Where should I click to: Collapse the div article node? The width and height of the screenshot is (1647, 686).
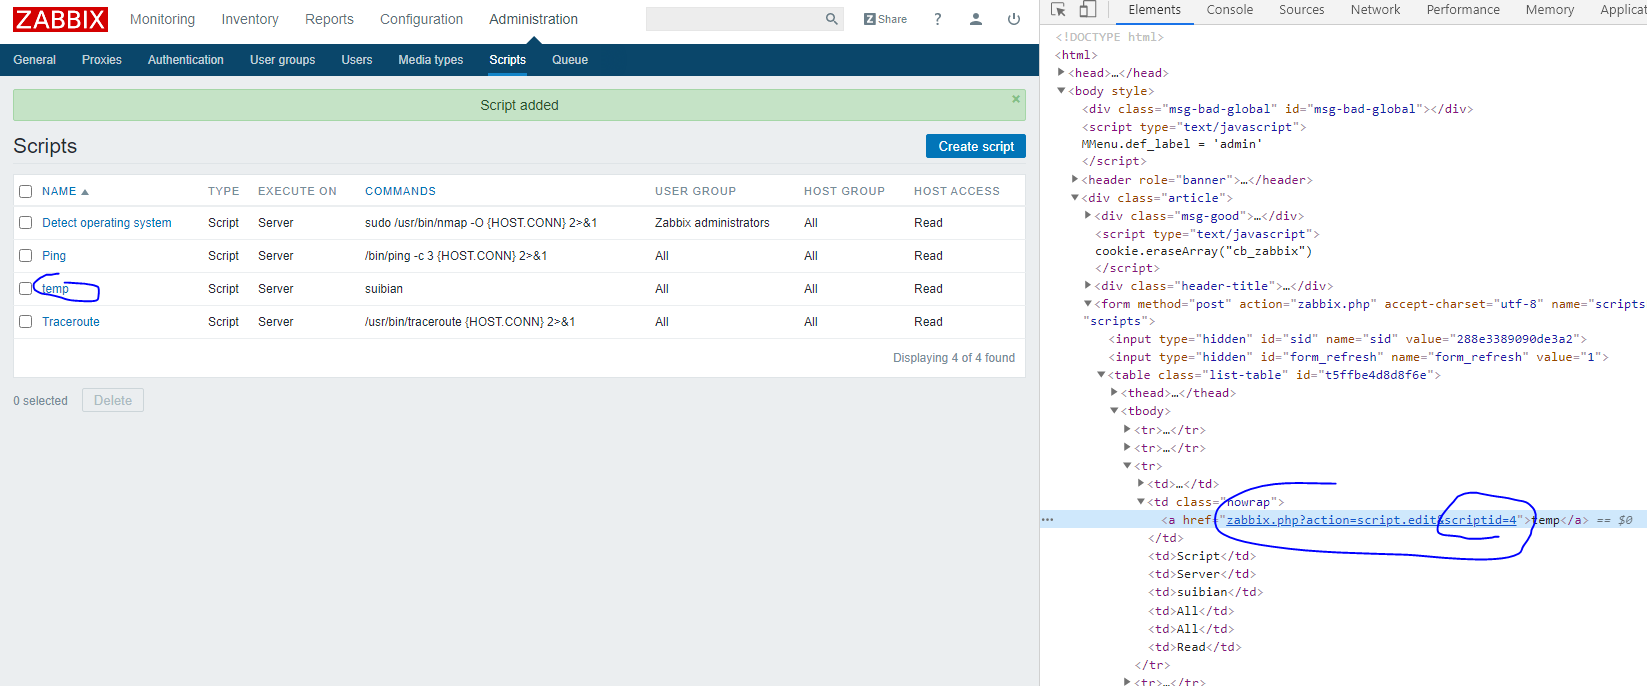tap(1075, 198)
